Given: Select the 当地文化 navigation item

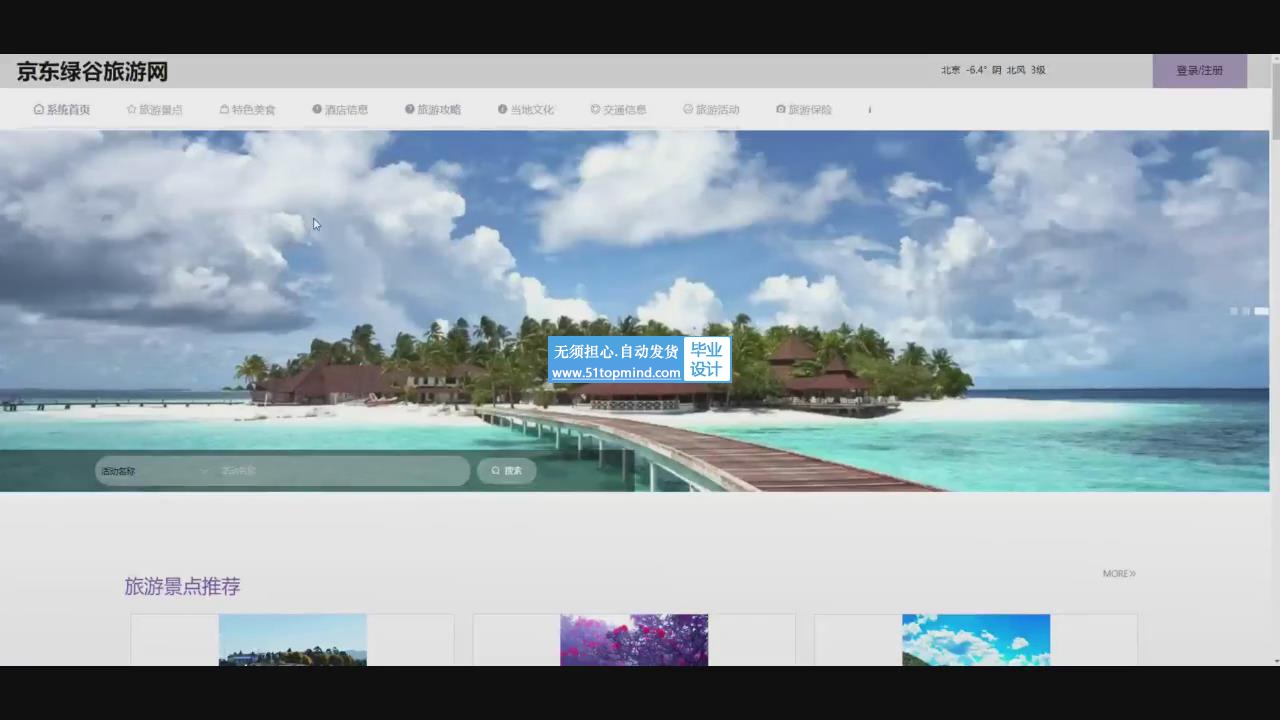Looking at the screenshot, I should [526, 110].
